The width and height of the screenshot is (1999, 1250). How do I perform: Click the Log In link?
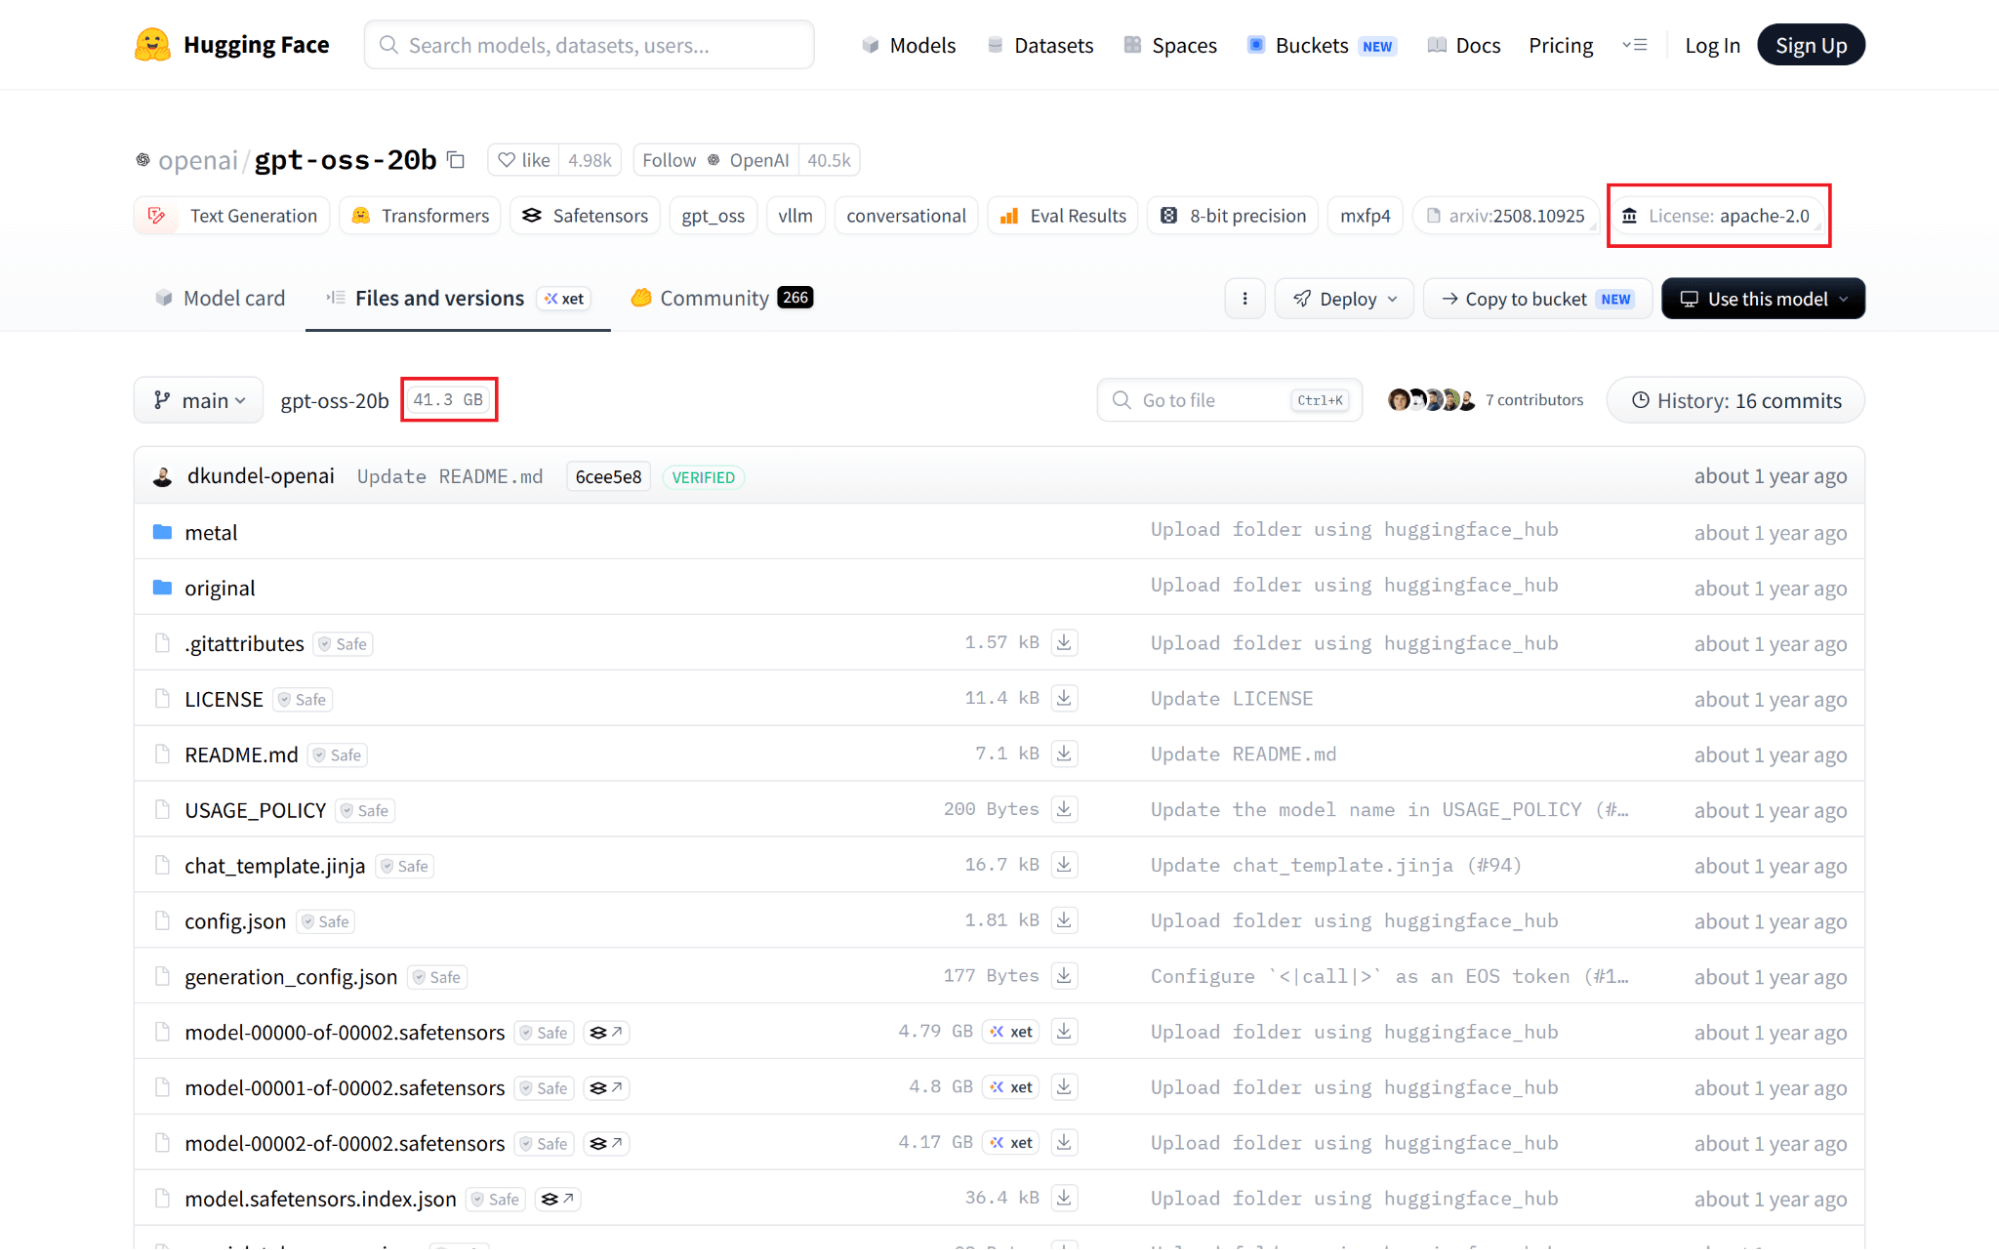1712,45
